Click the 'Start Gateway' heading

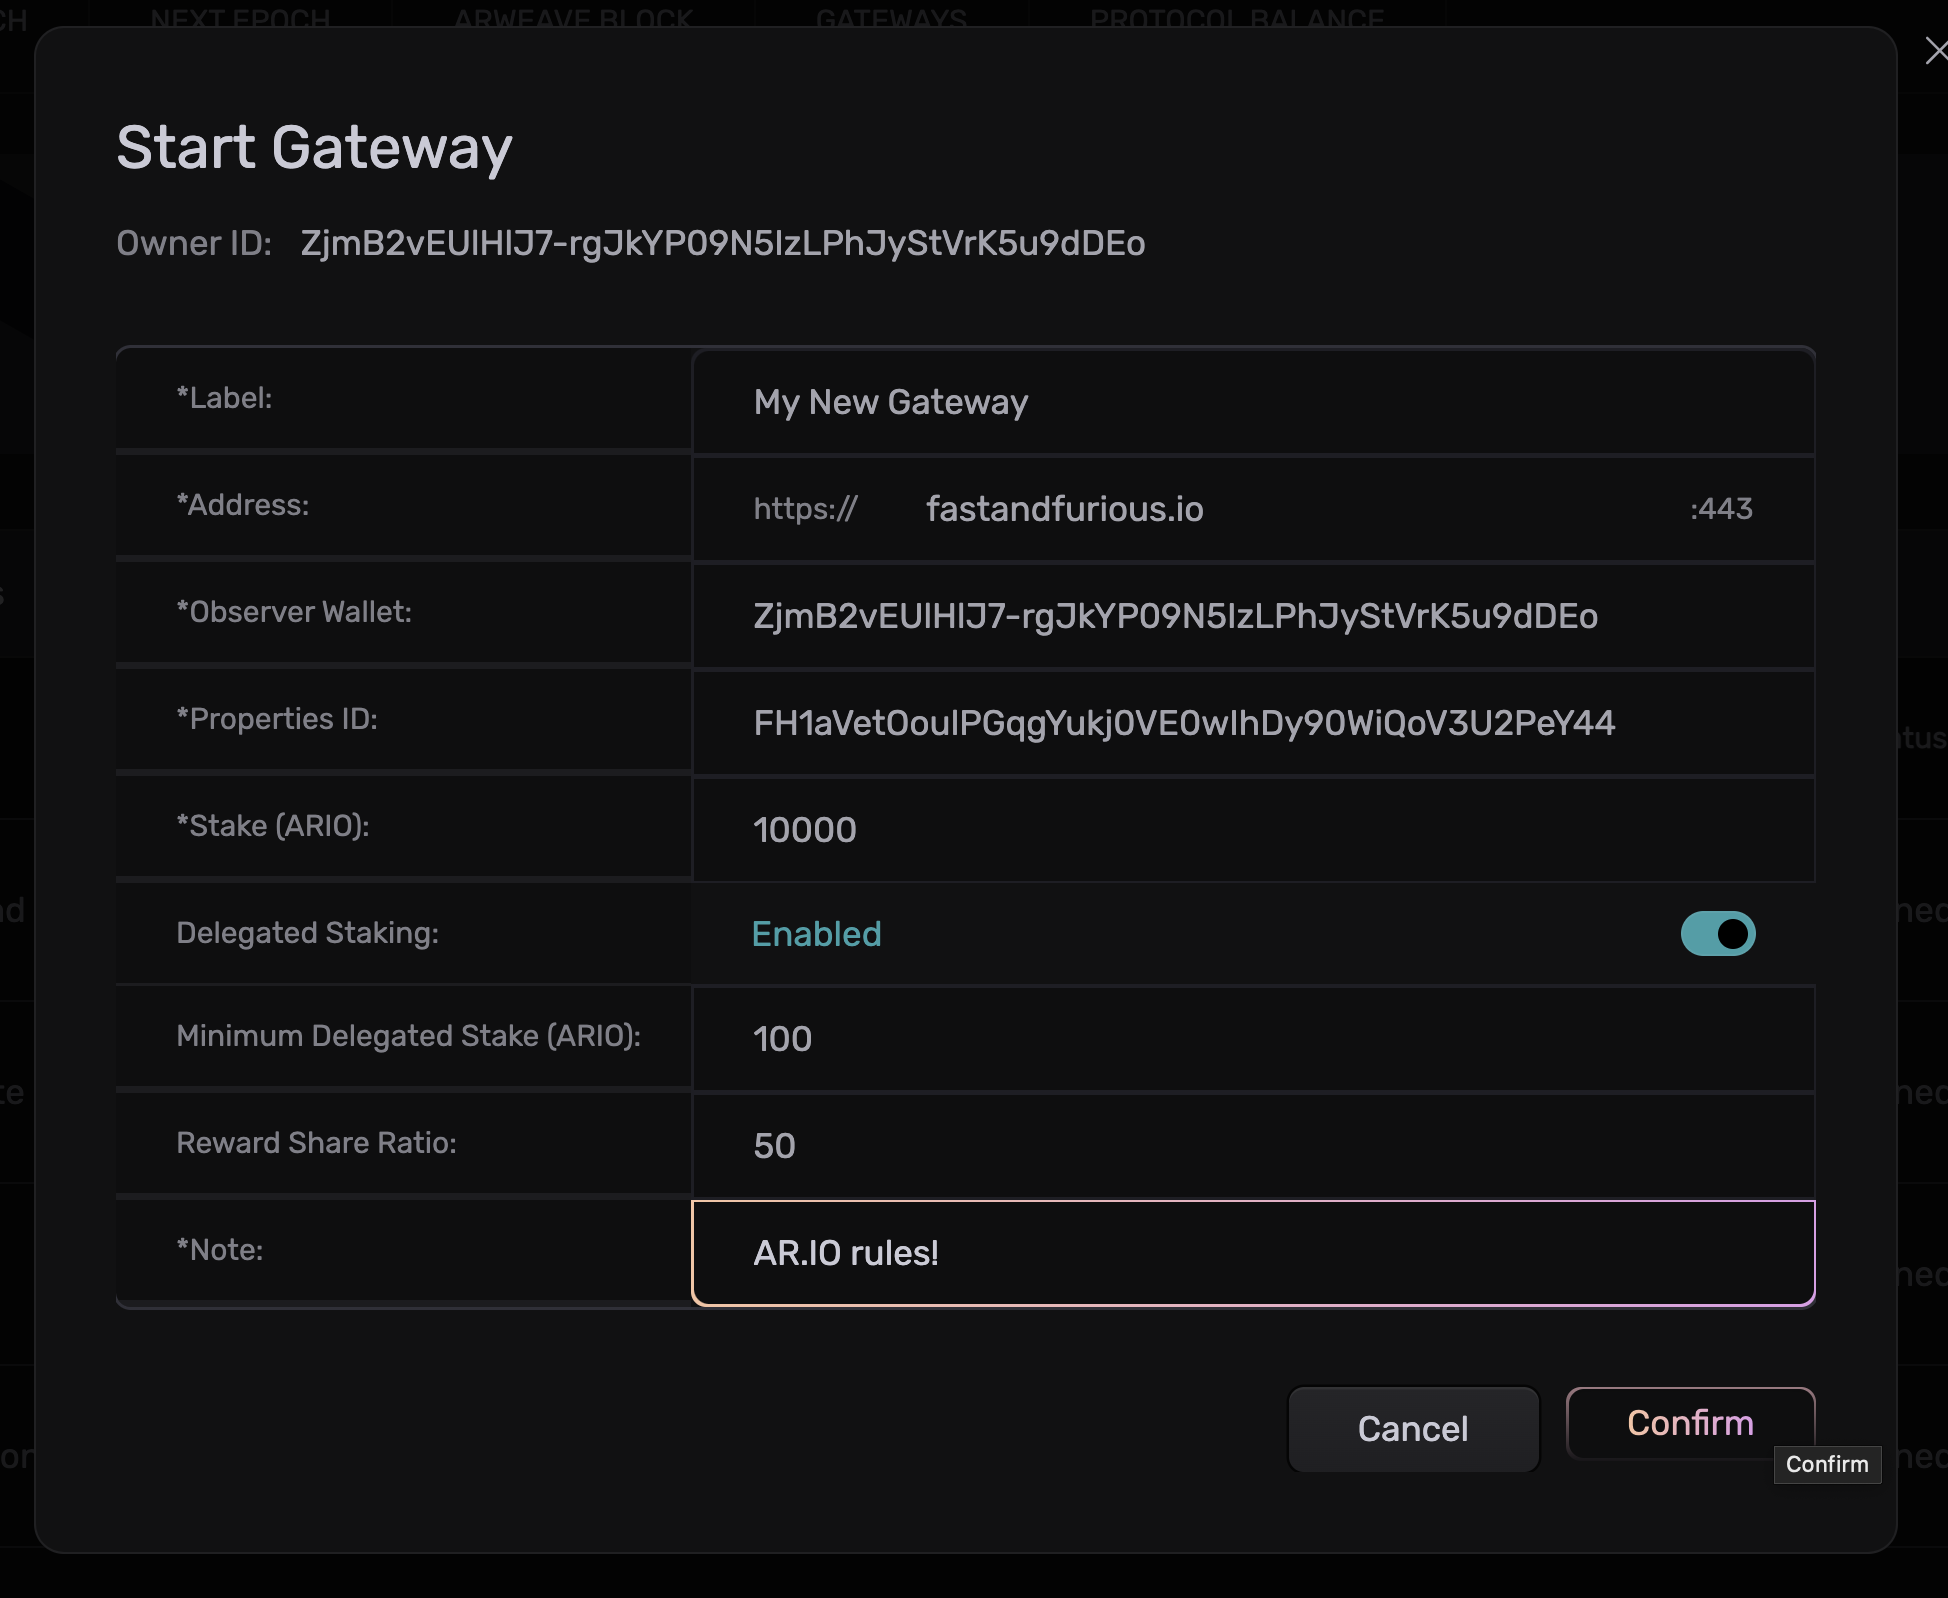pos(314,148)
